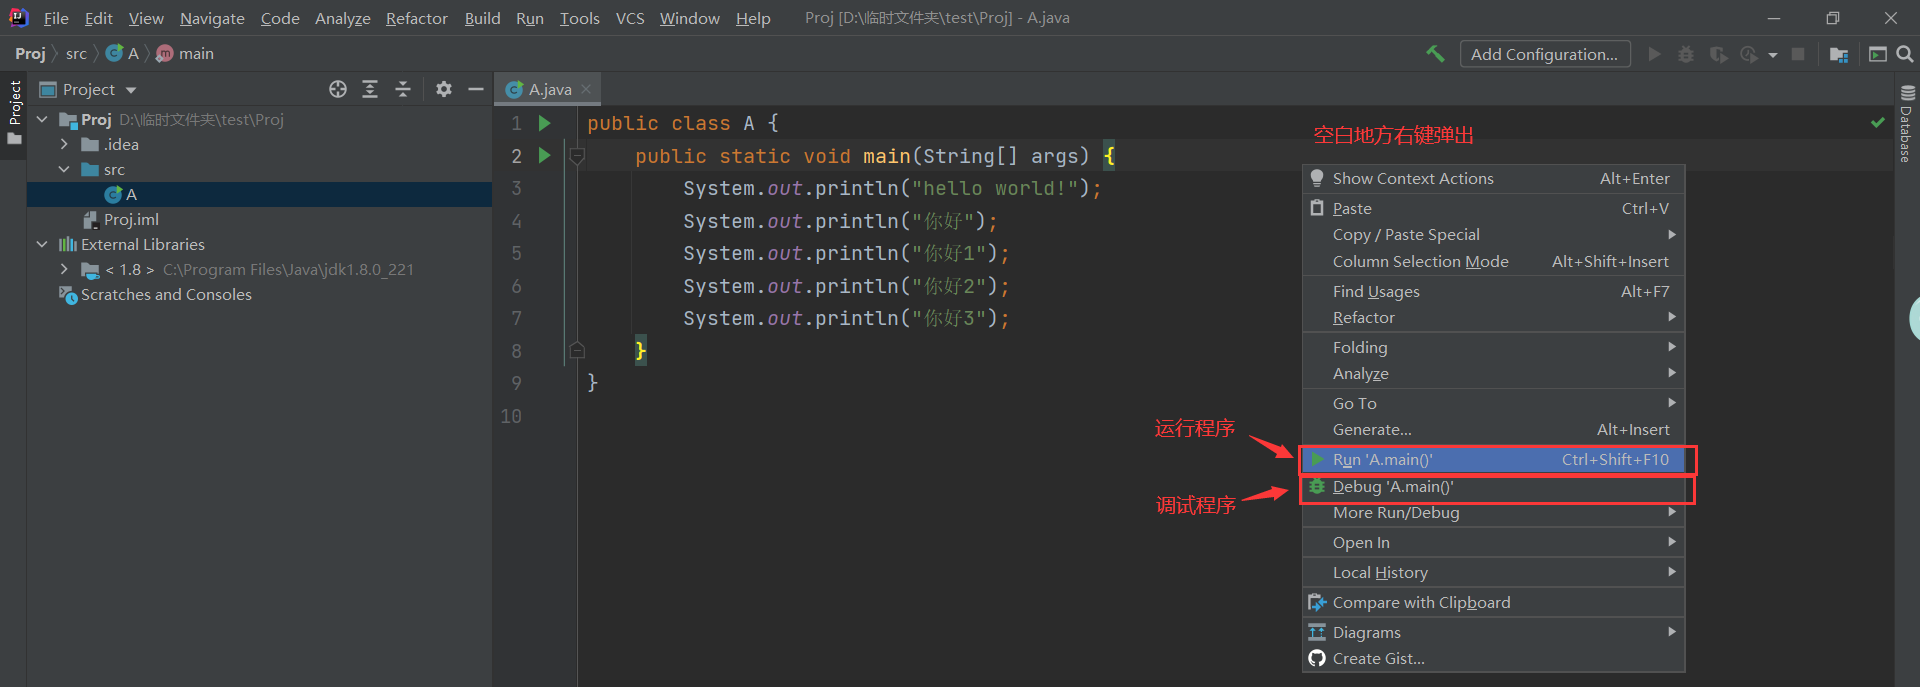Open Diagrams submenu
This screenshot has height=687, width=1920.
(1493, 632)
